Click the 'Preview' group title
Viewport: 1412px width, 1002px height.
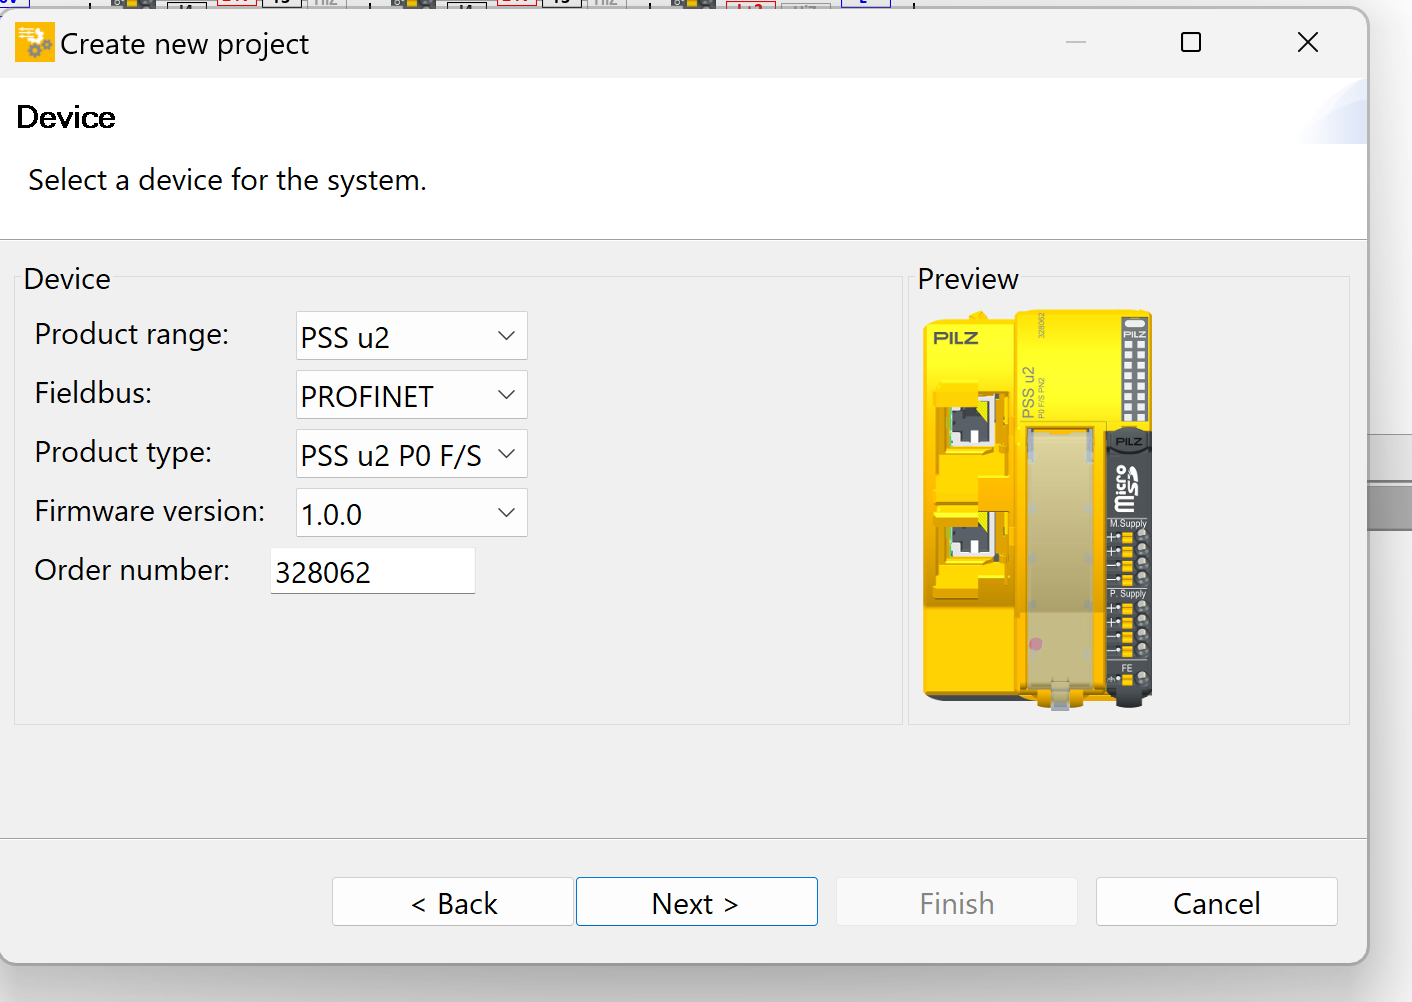(x=968, y=279)
